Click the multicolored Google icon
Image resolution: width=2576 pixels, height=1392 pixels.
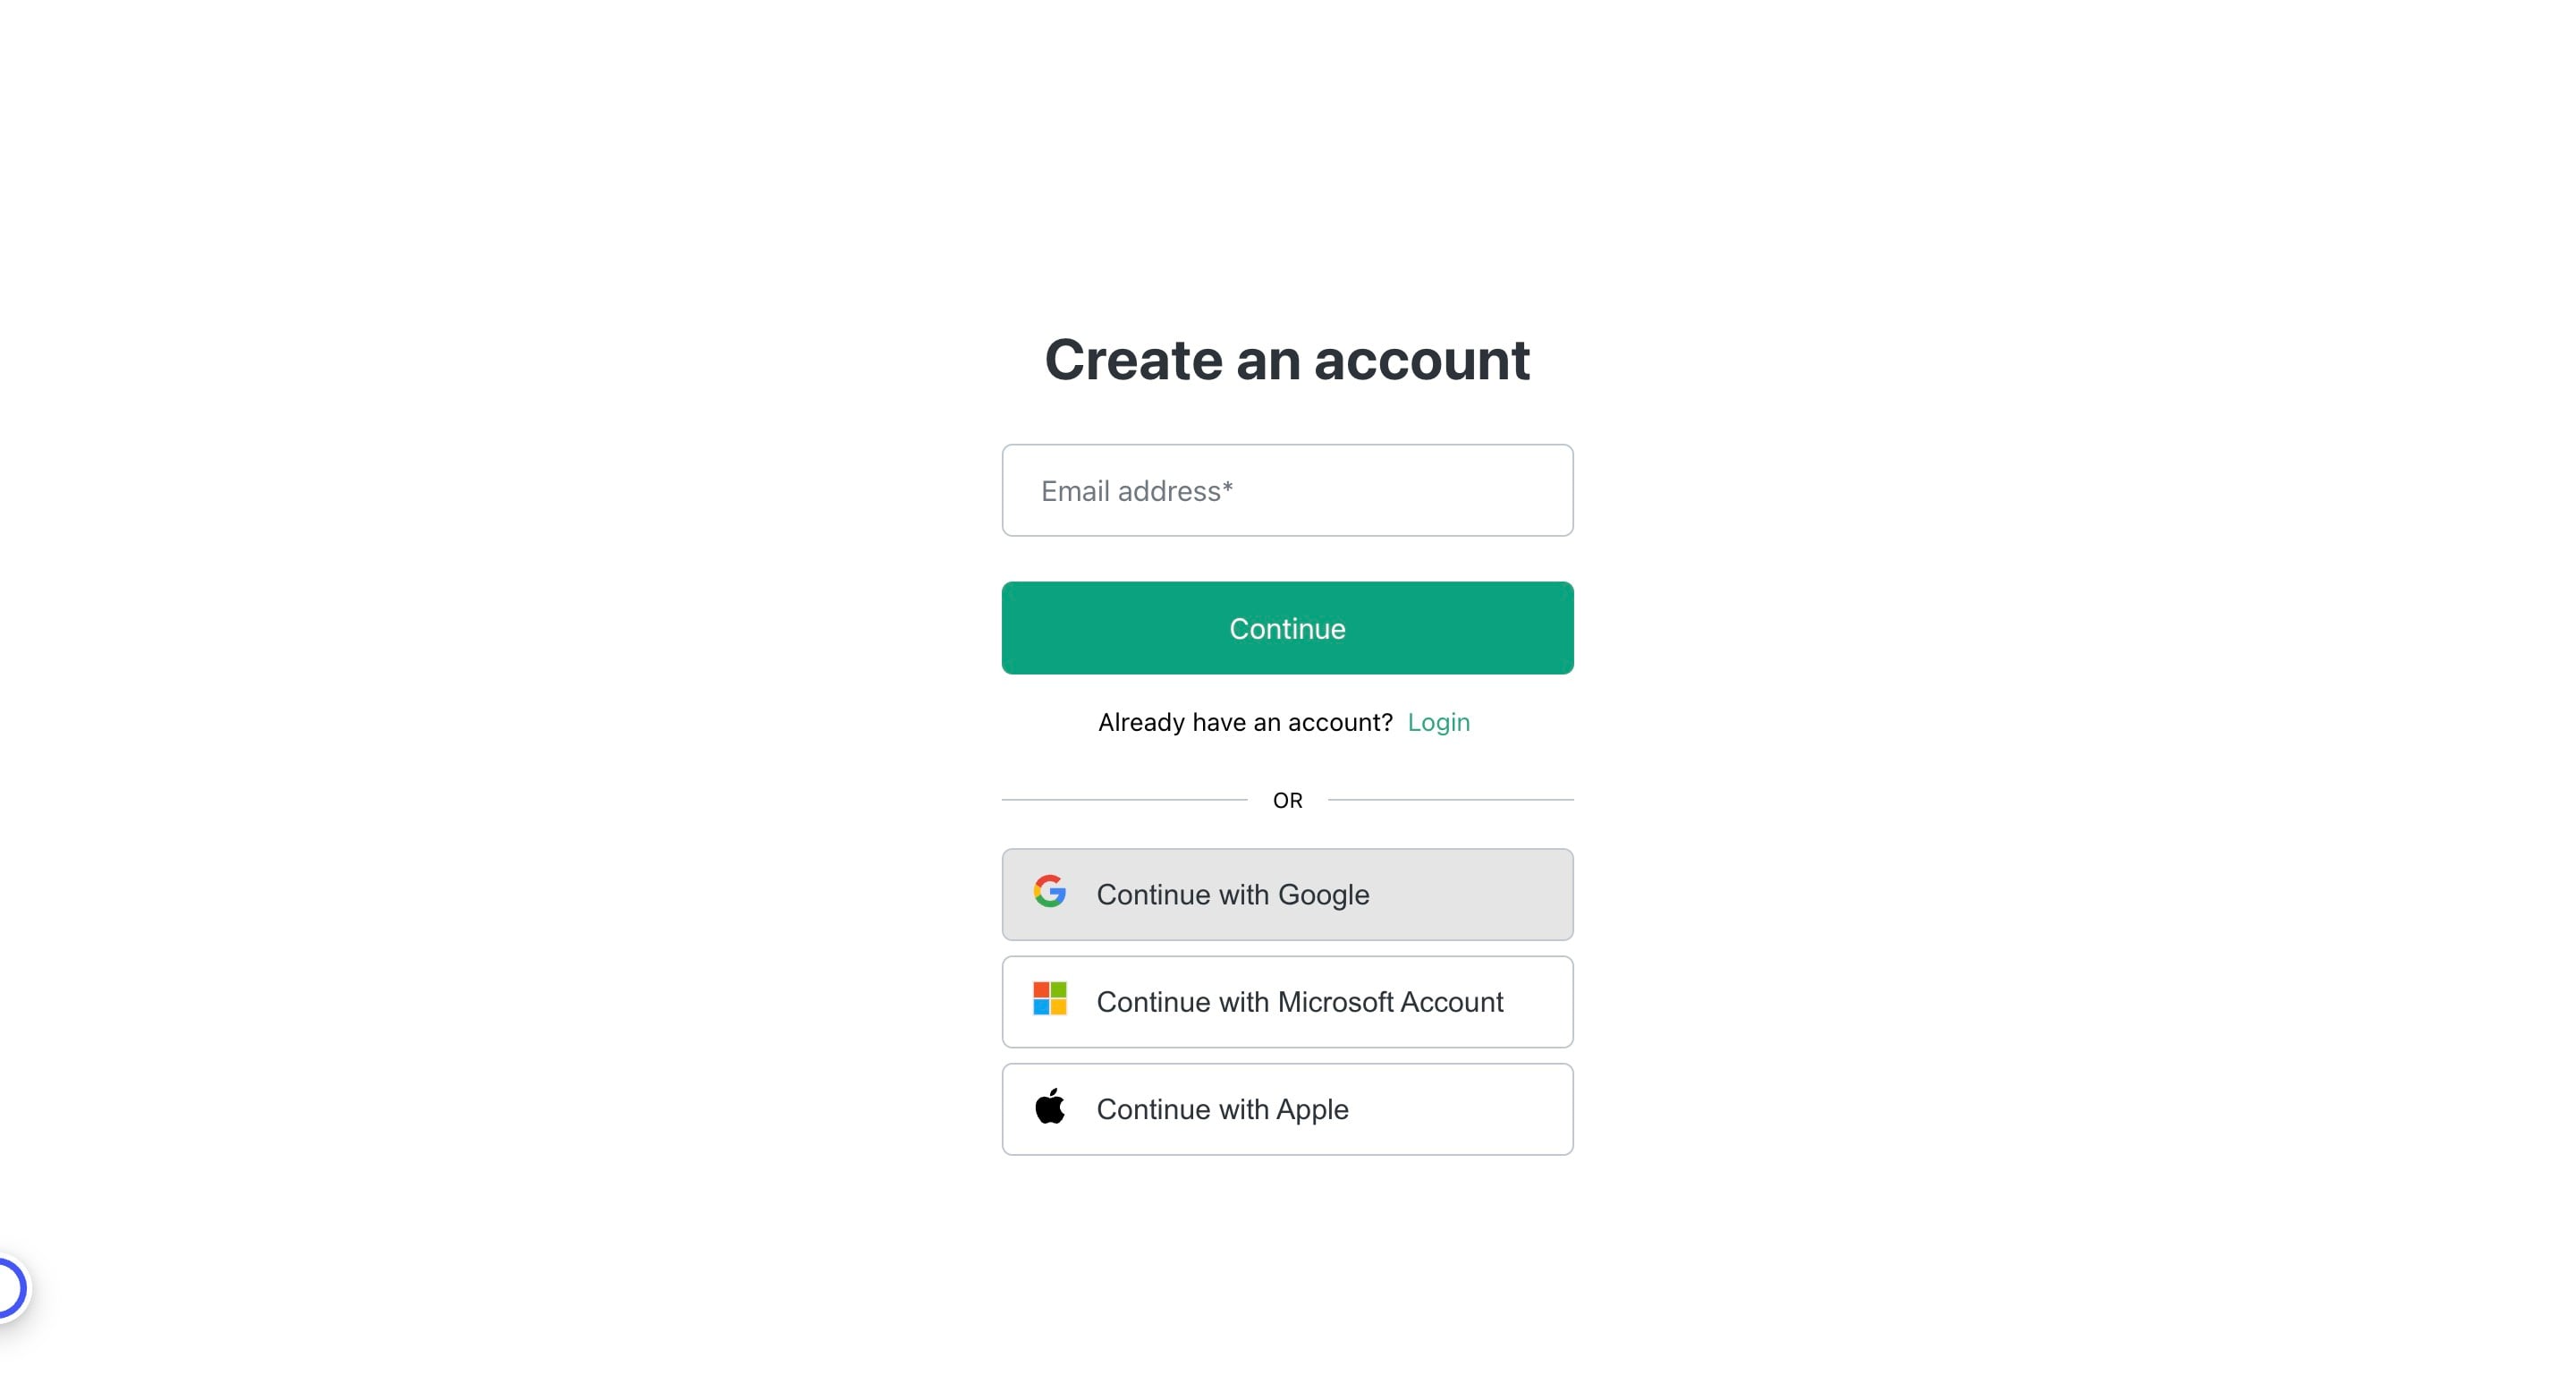pos(1050,893)
